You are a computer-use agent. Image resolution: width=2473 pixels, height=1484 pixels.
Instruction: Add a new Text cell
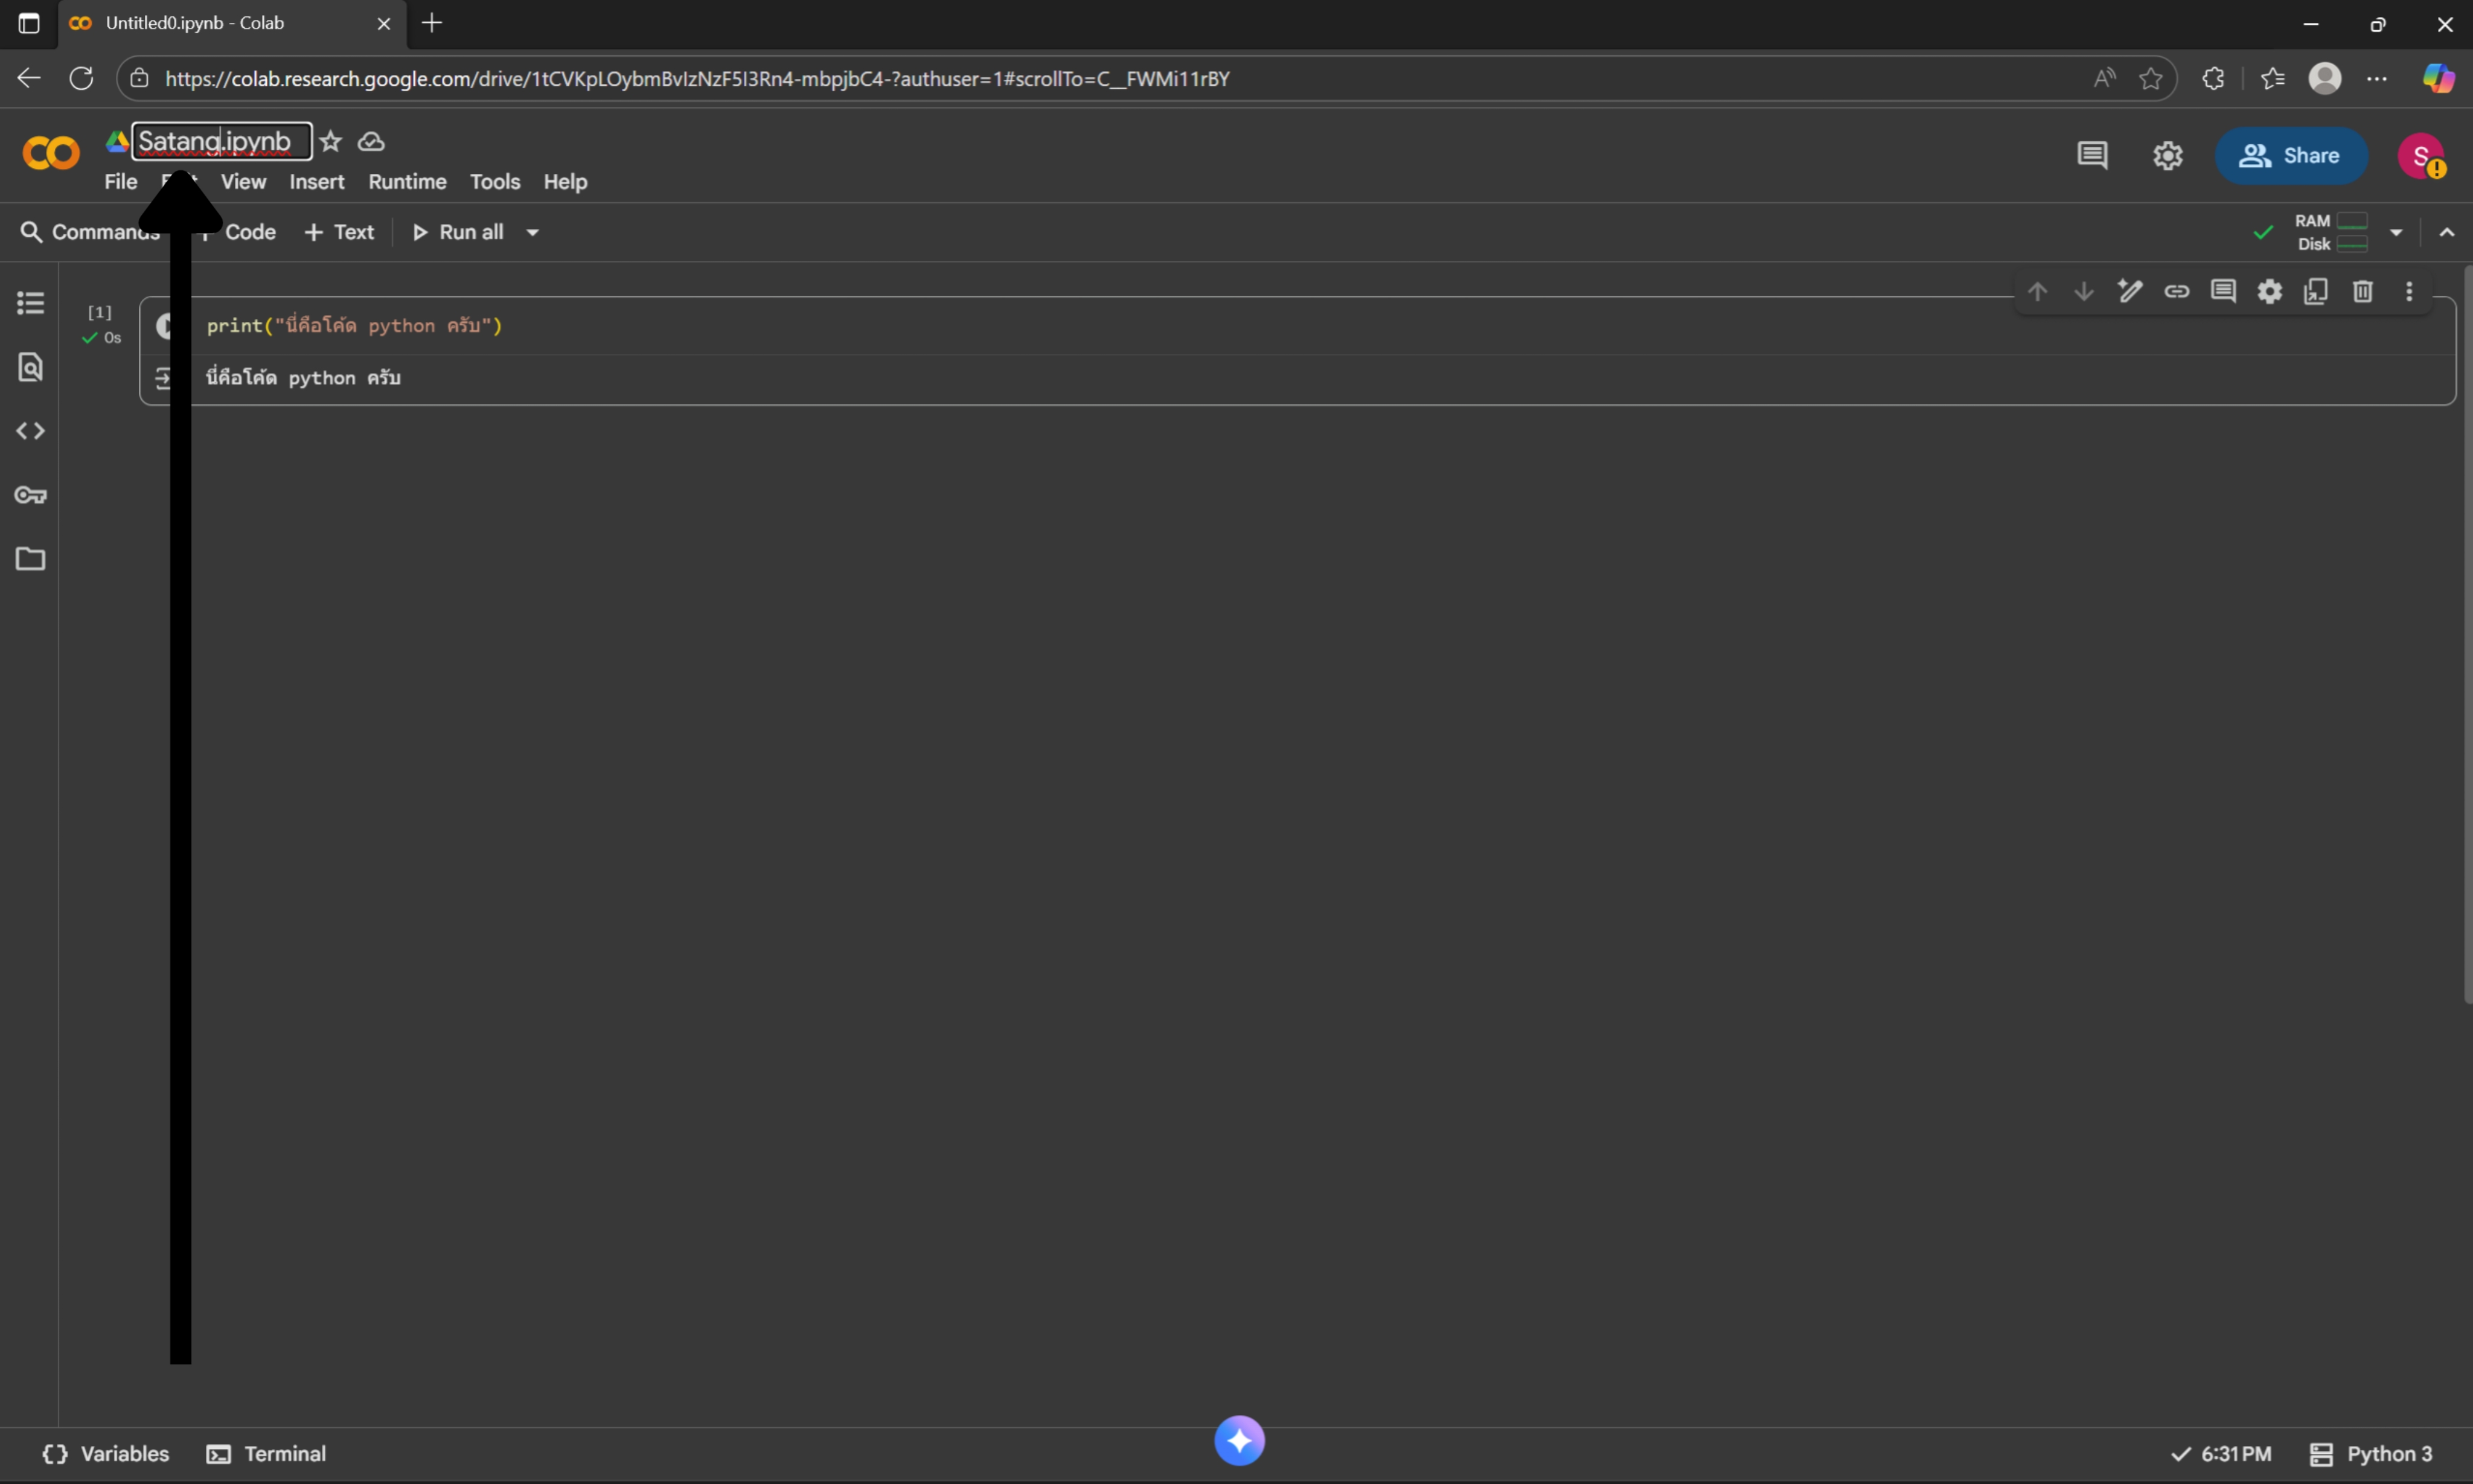339,232
